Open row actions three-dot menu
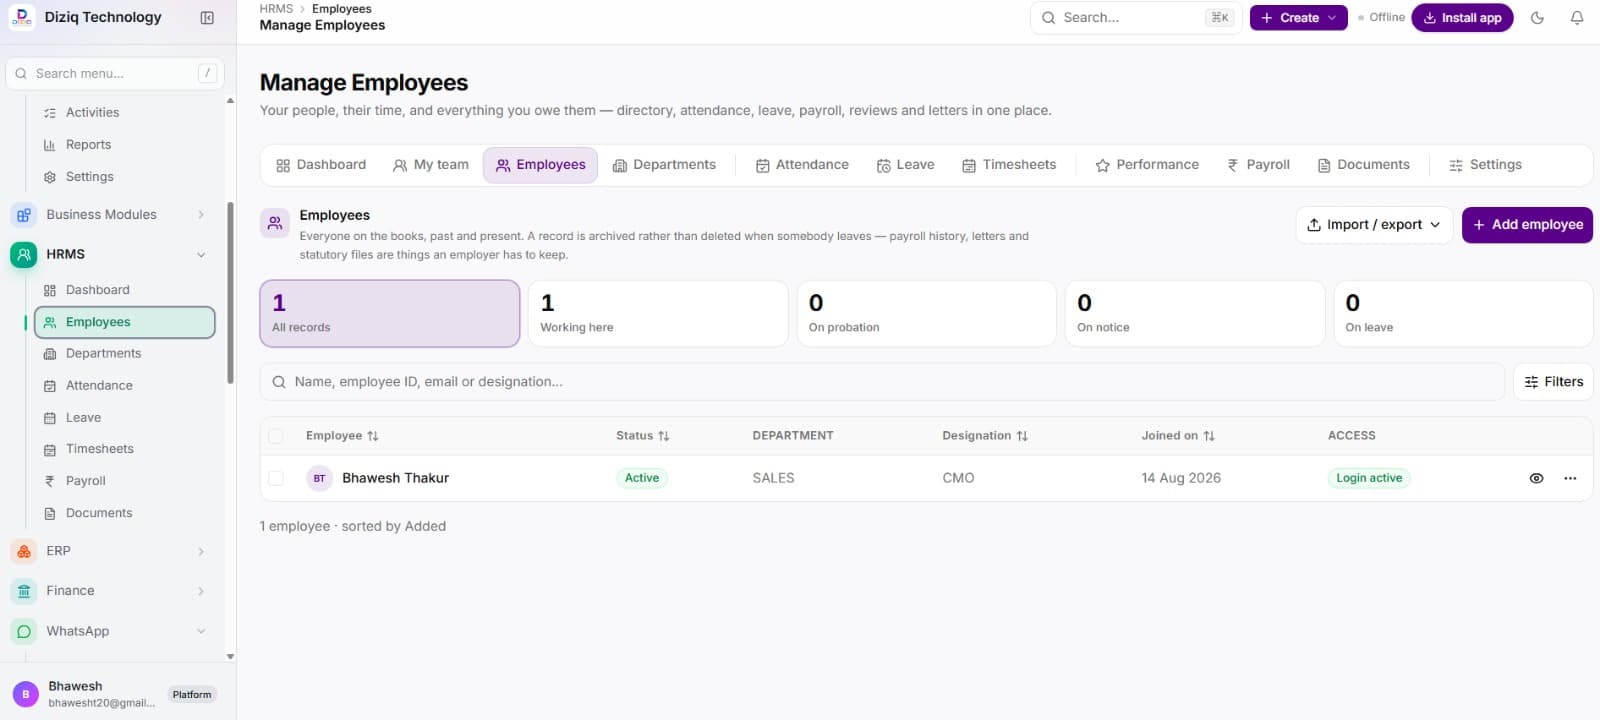Viewport: 1600px width, 720px height. 1570,478
